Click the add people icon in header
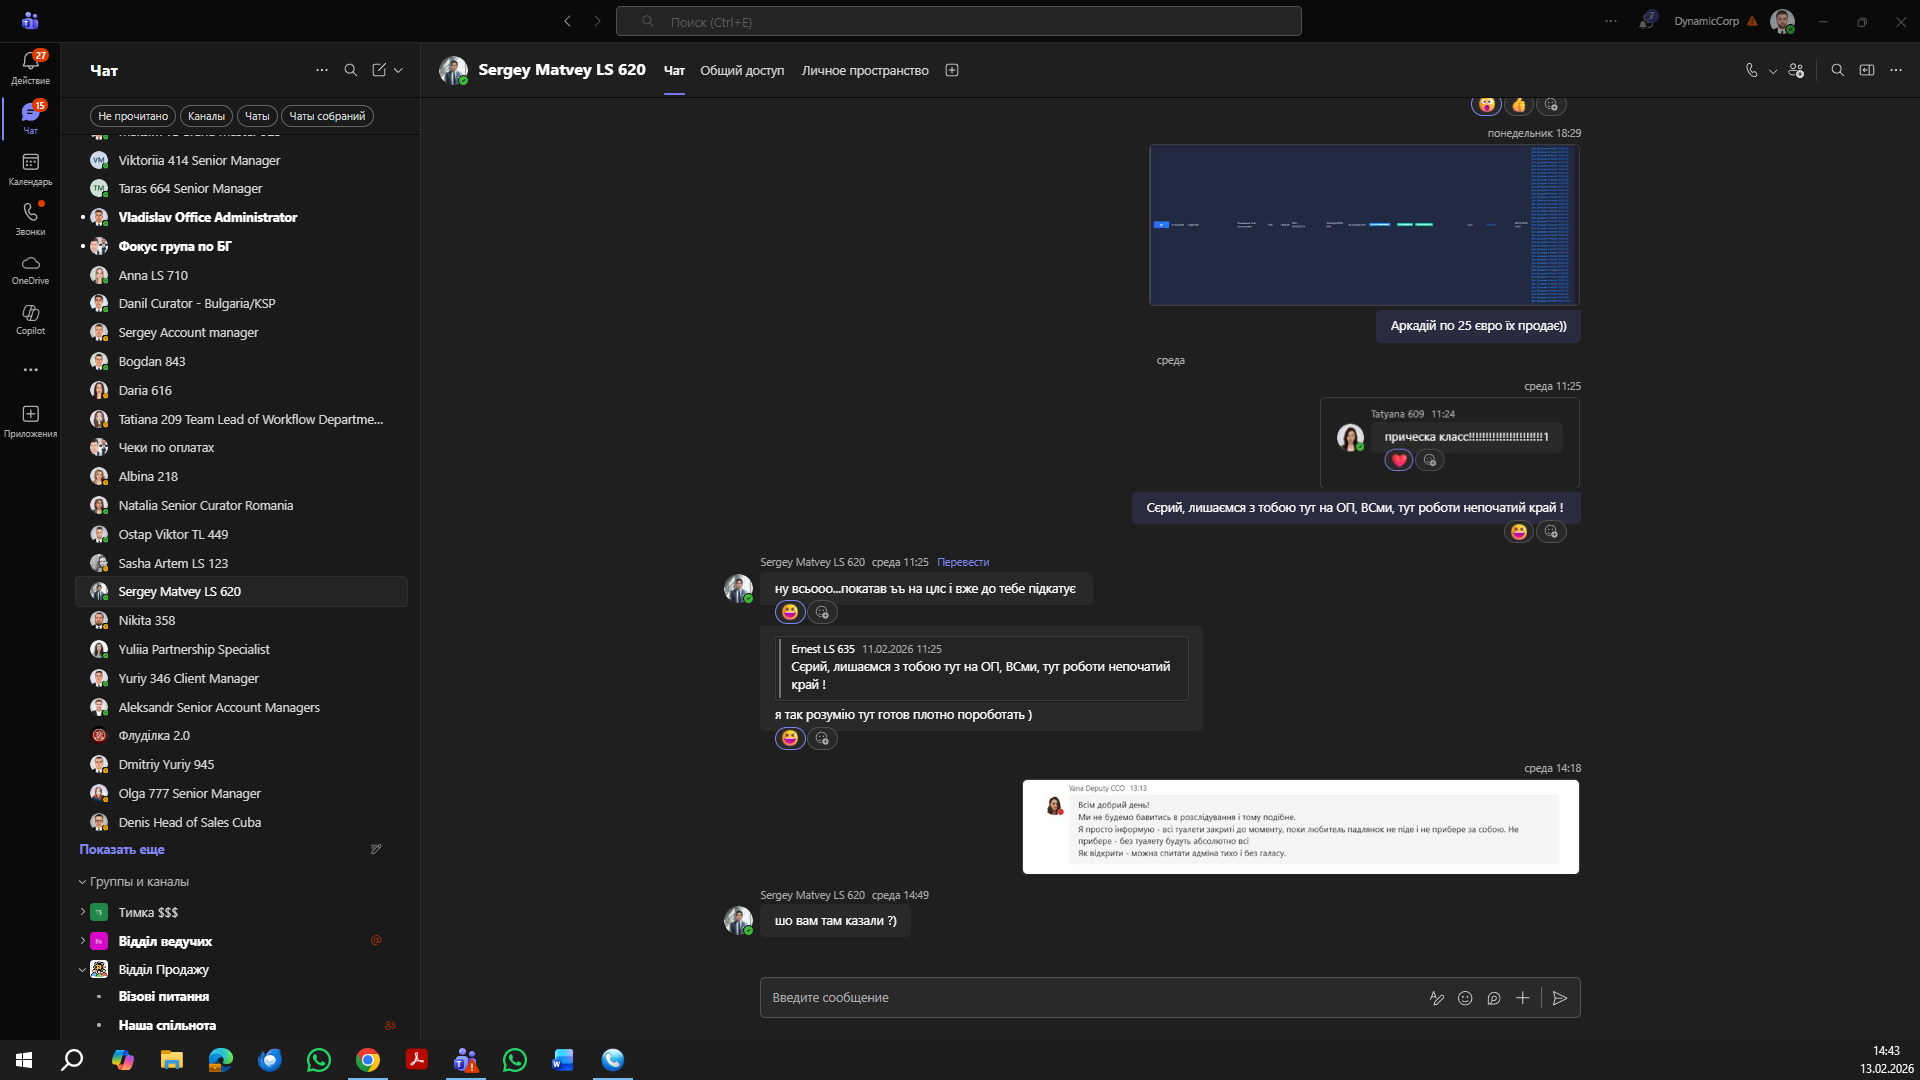Screen dimensions: 1920x1080 click(1796, 70)
